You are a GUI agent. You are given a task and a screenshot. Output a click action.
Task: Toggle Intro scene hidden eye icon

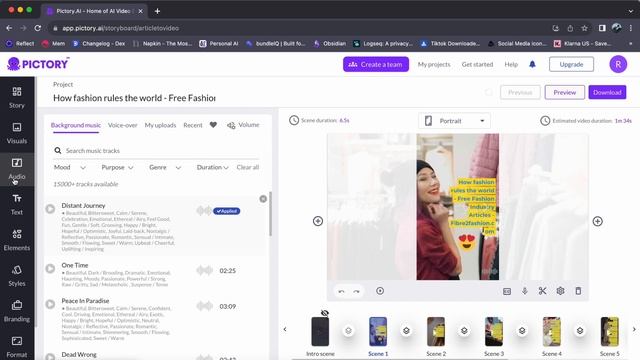pyautogui.click(x=324, y=313)
